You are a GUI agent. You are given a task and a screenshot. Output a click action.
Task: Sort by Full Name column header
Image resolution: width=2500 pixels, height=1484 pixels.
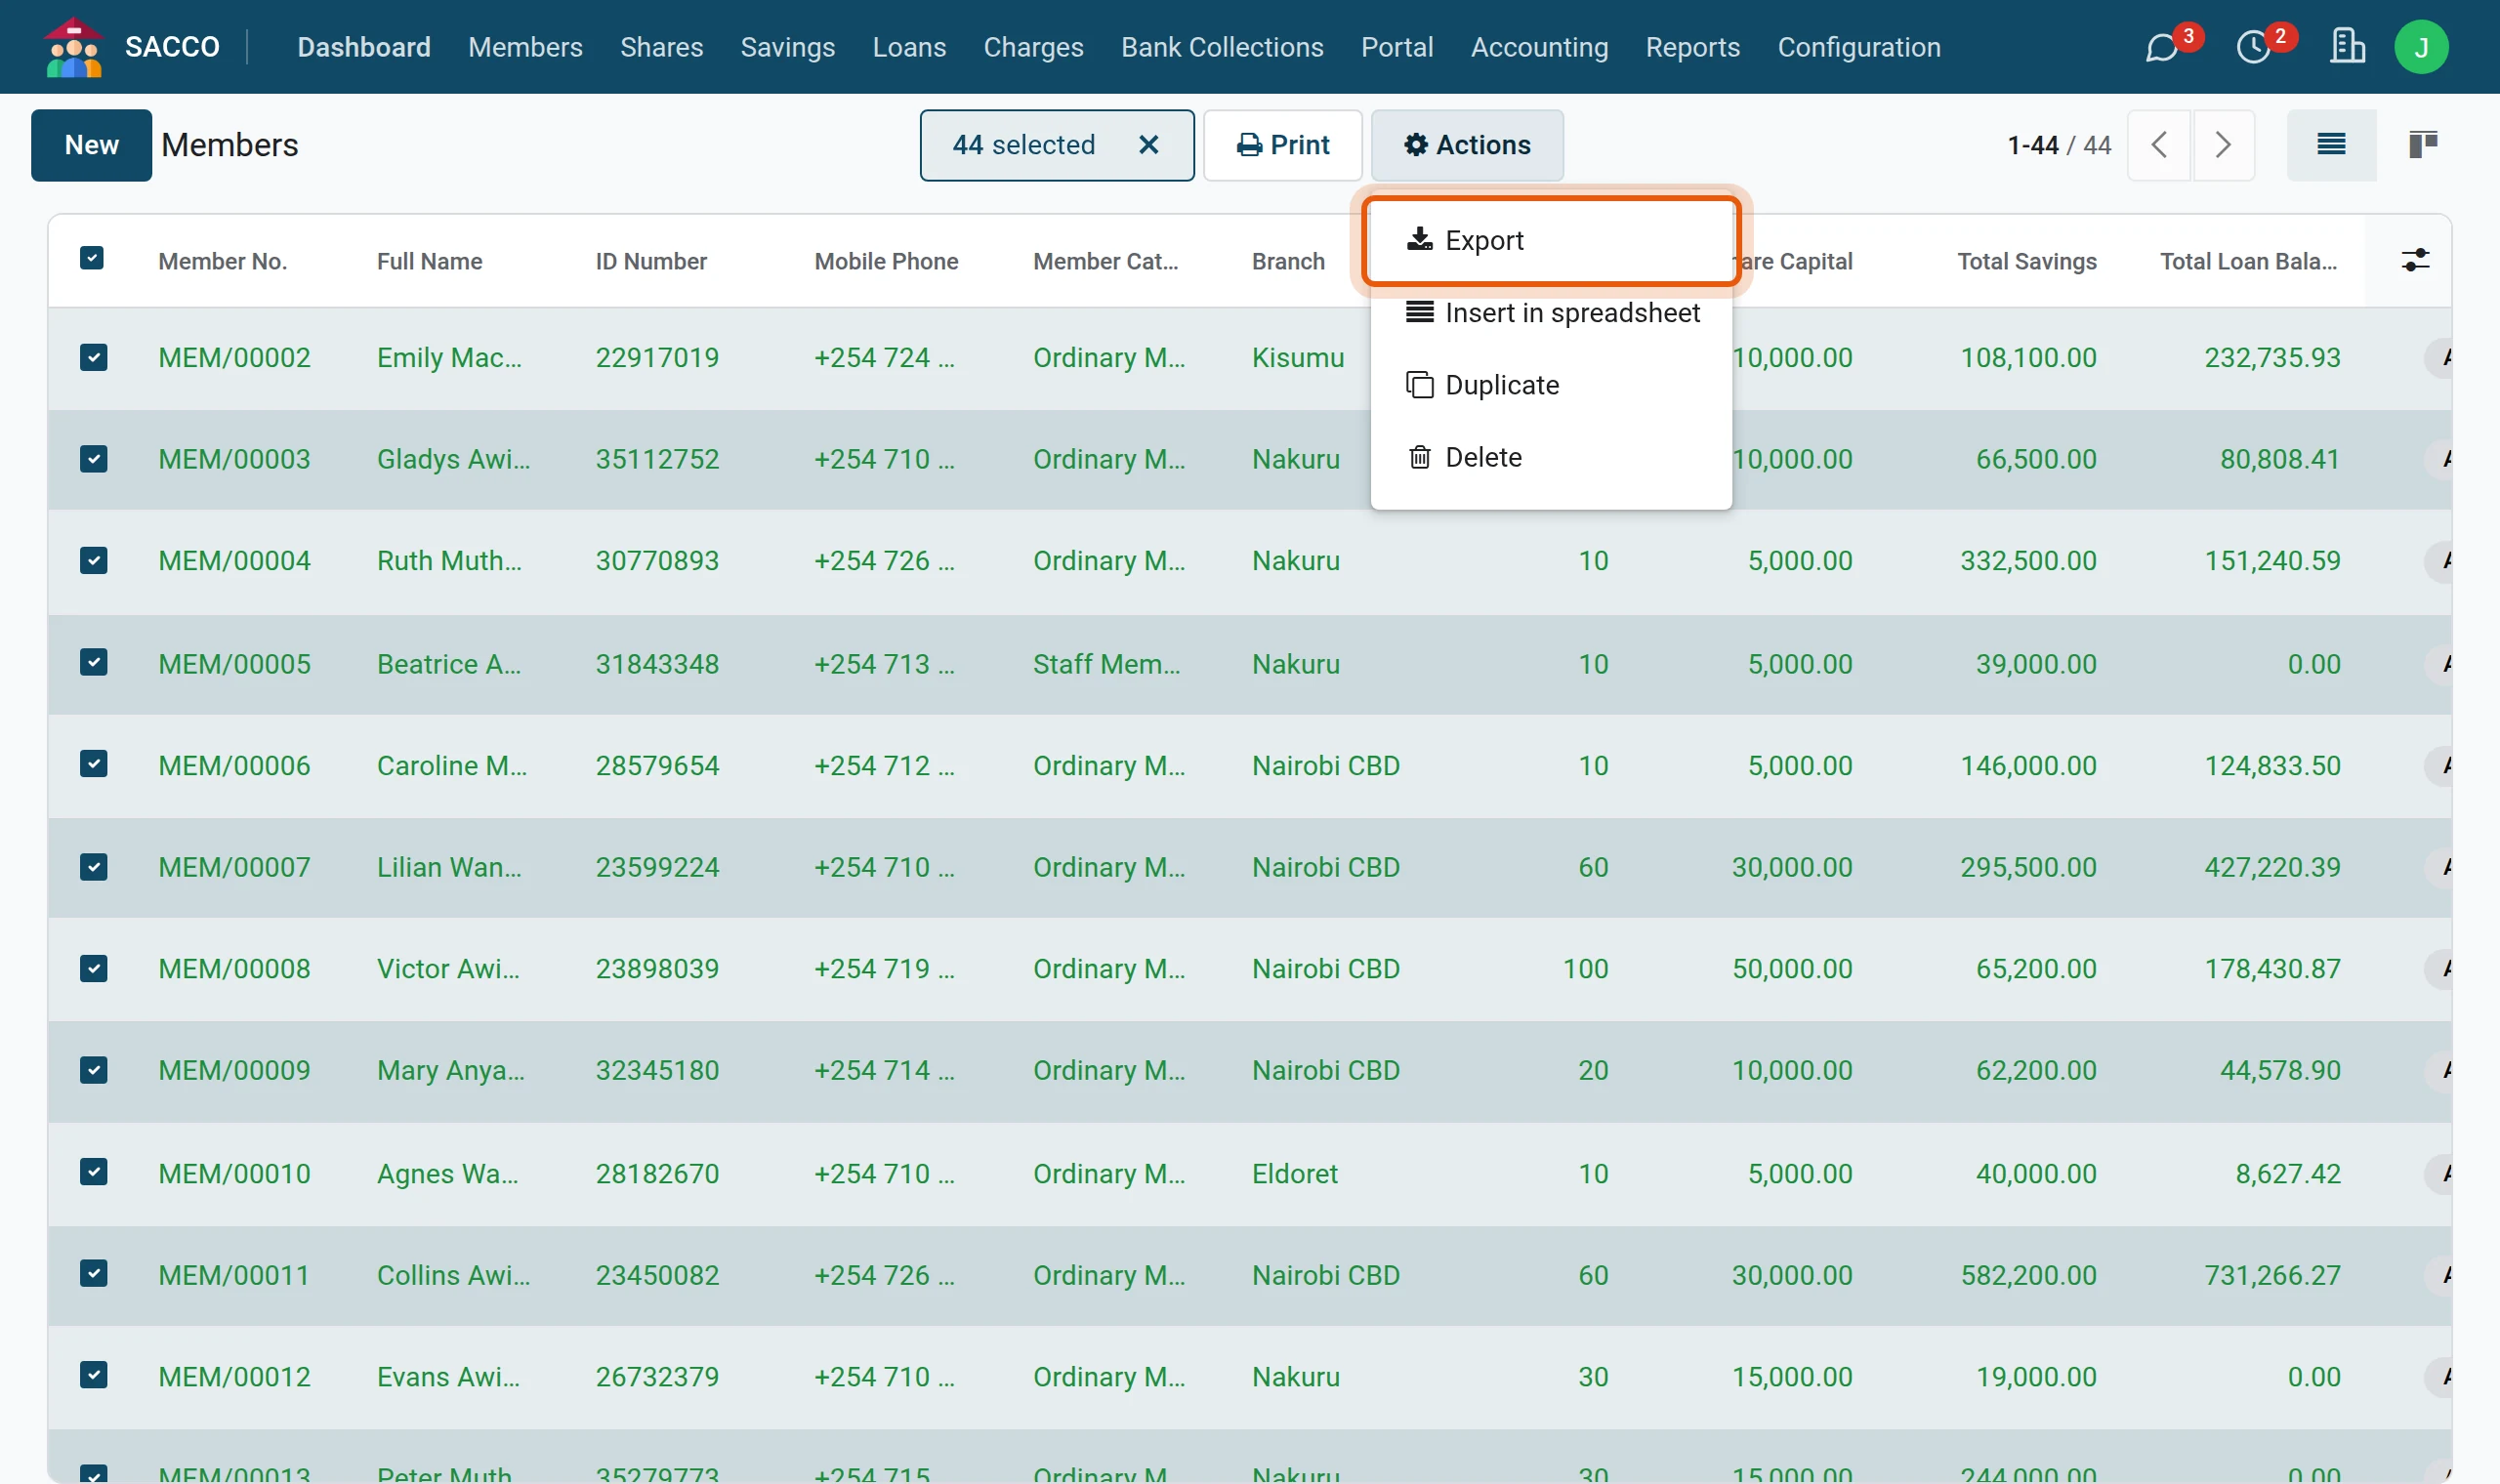pos(429,261)
